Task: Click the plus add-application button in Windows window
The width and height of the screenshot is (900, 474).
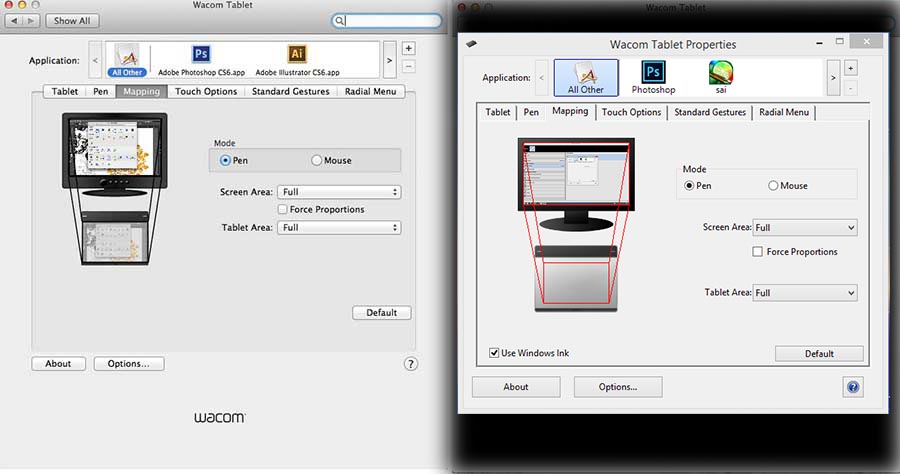Action: (x=851, y=68)
